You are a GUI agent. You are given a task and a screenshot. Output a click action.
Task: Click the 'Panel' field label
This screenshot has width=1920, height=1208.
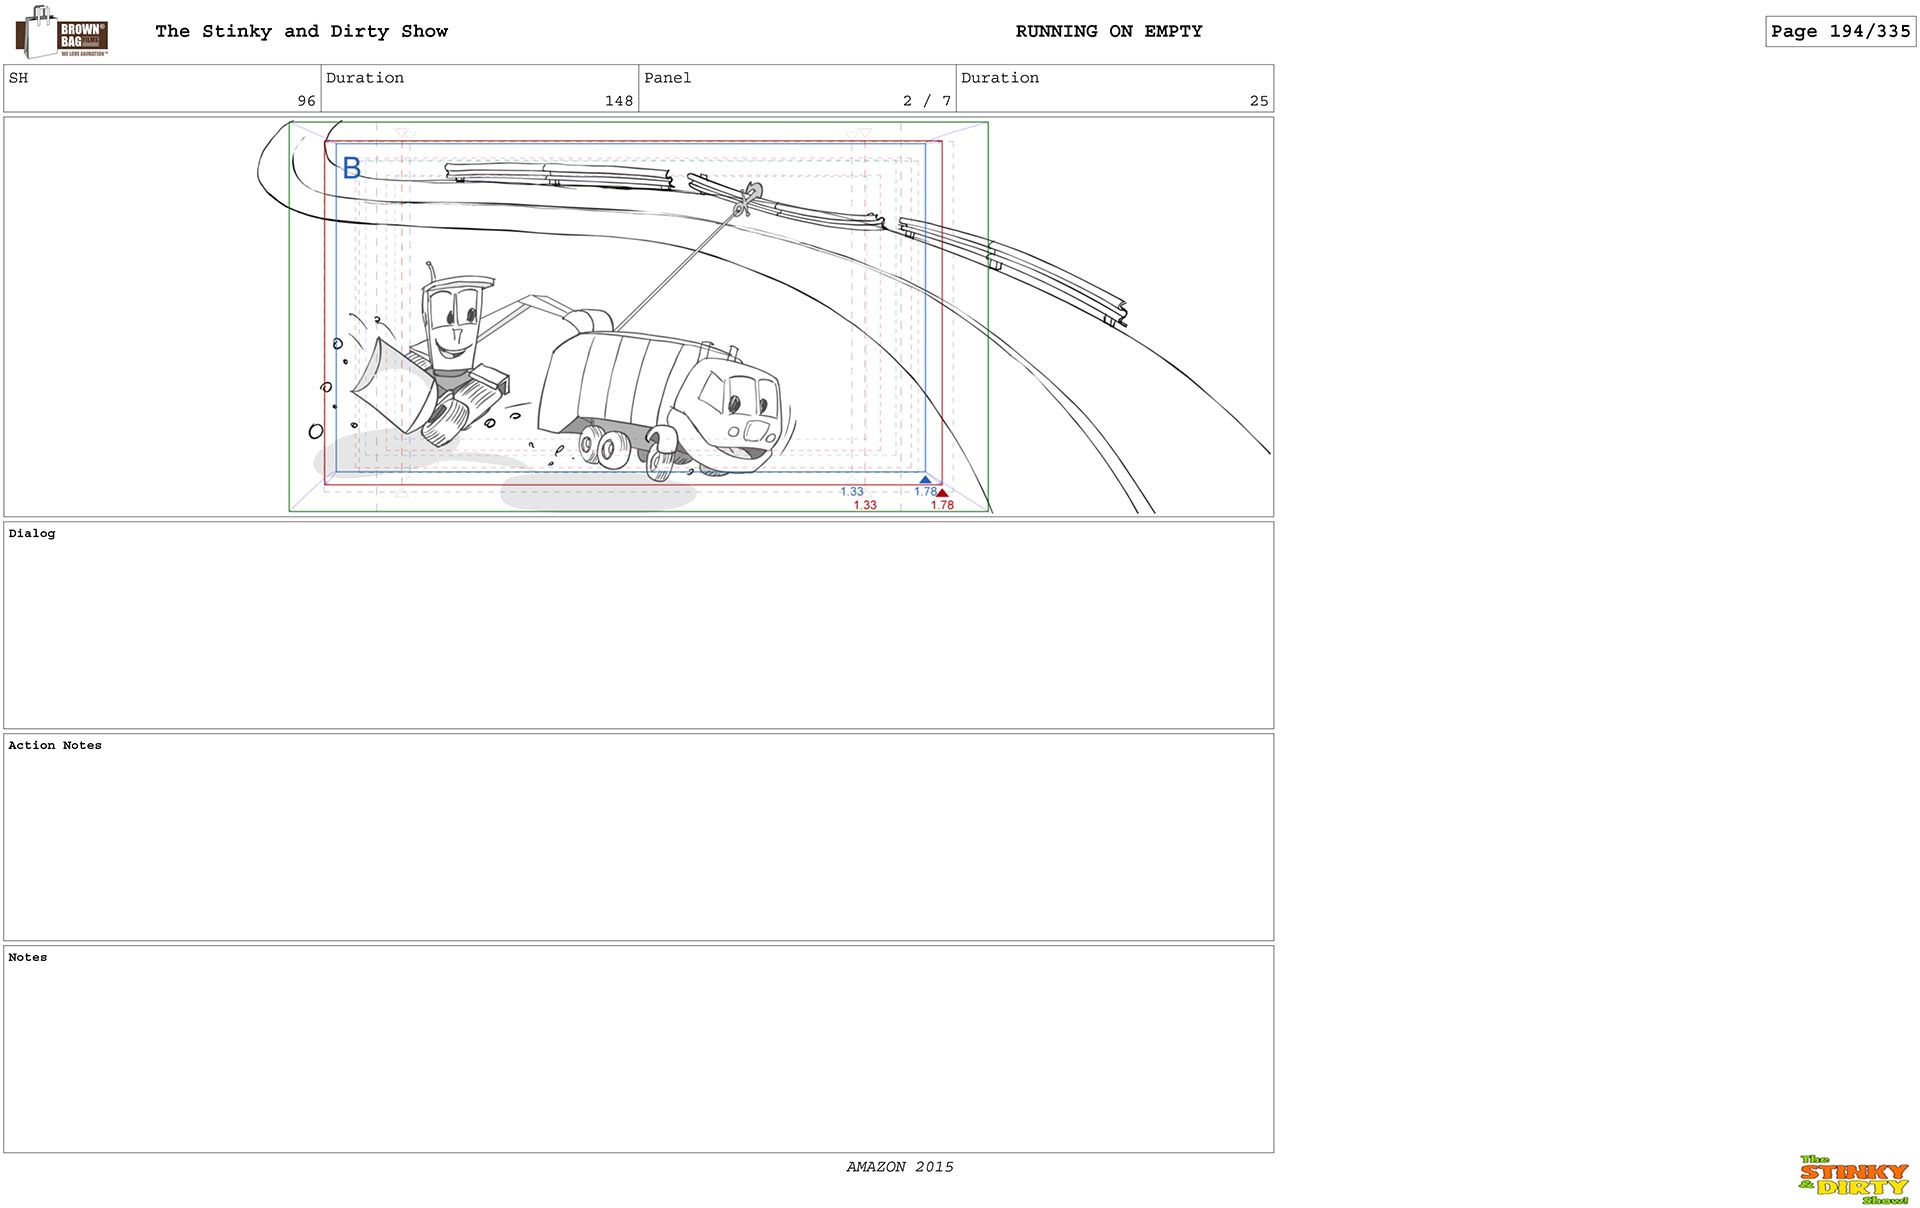(667, 78)
